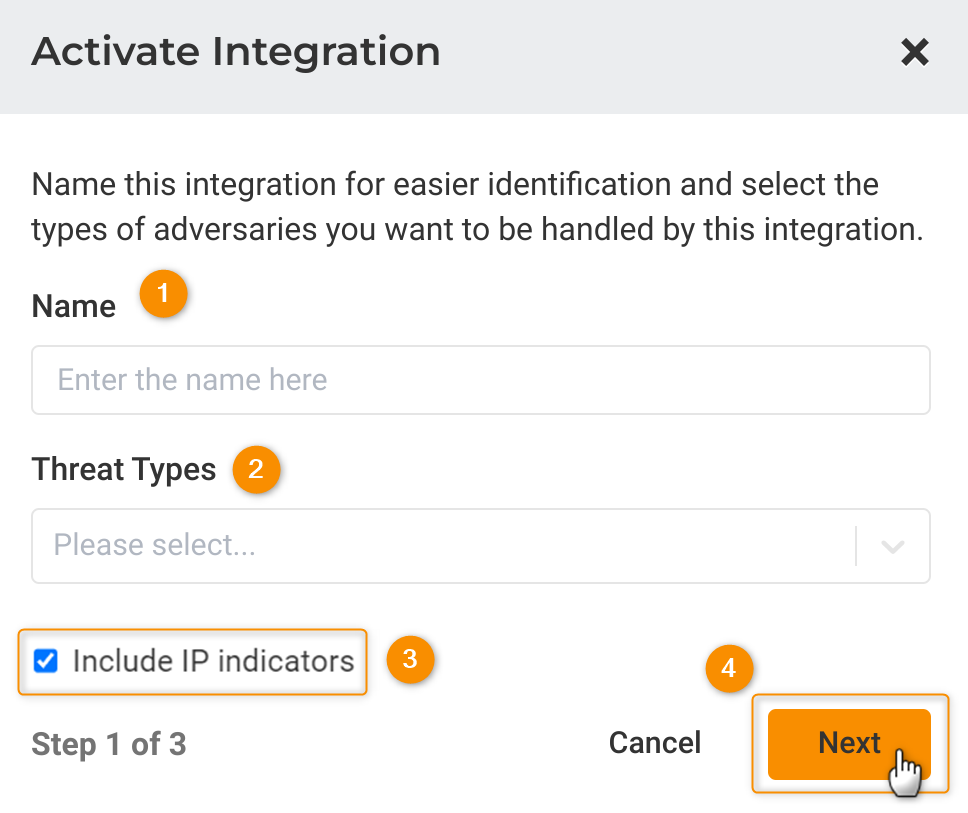The height and width of the screenshot is (813, 968).
Task: Click the integration description paragraph
Action: [x=476, y=207]
